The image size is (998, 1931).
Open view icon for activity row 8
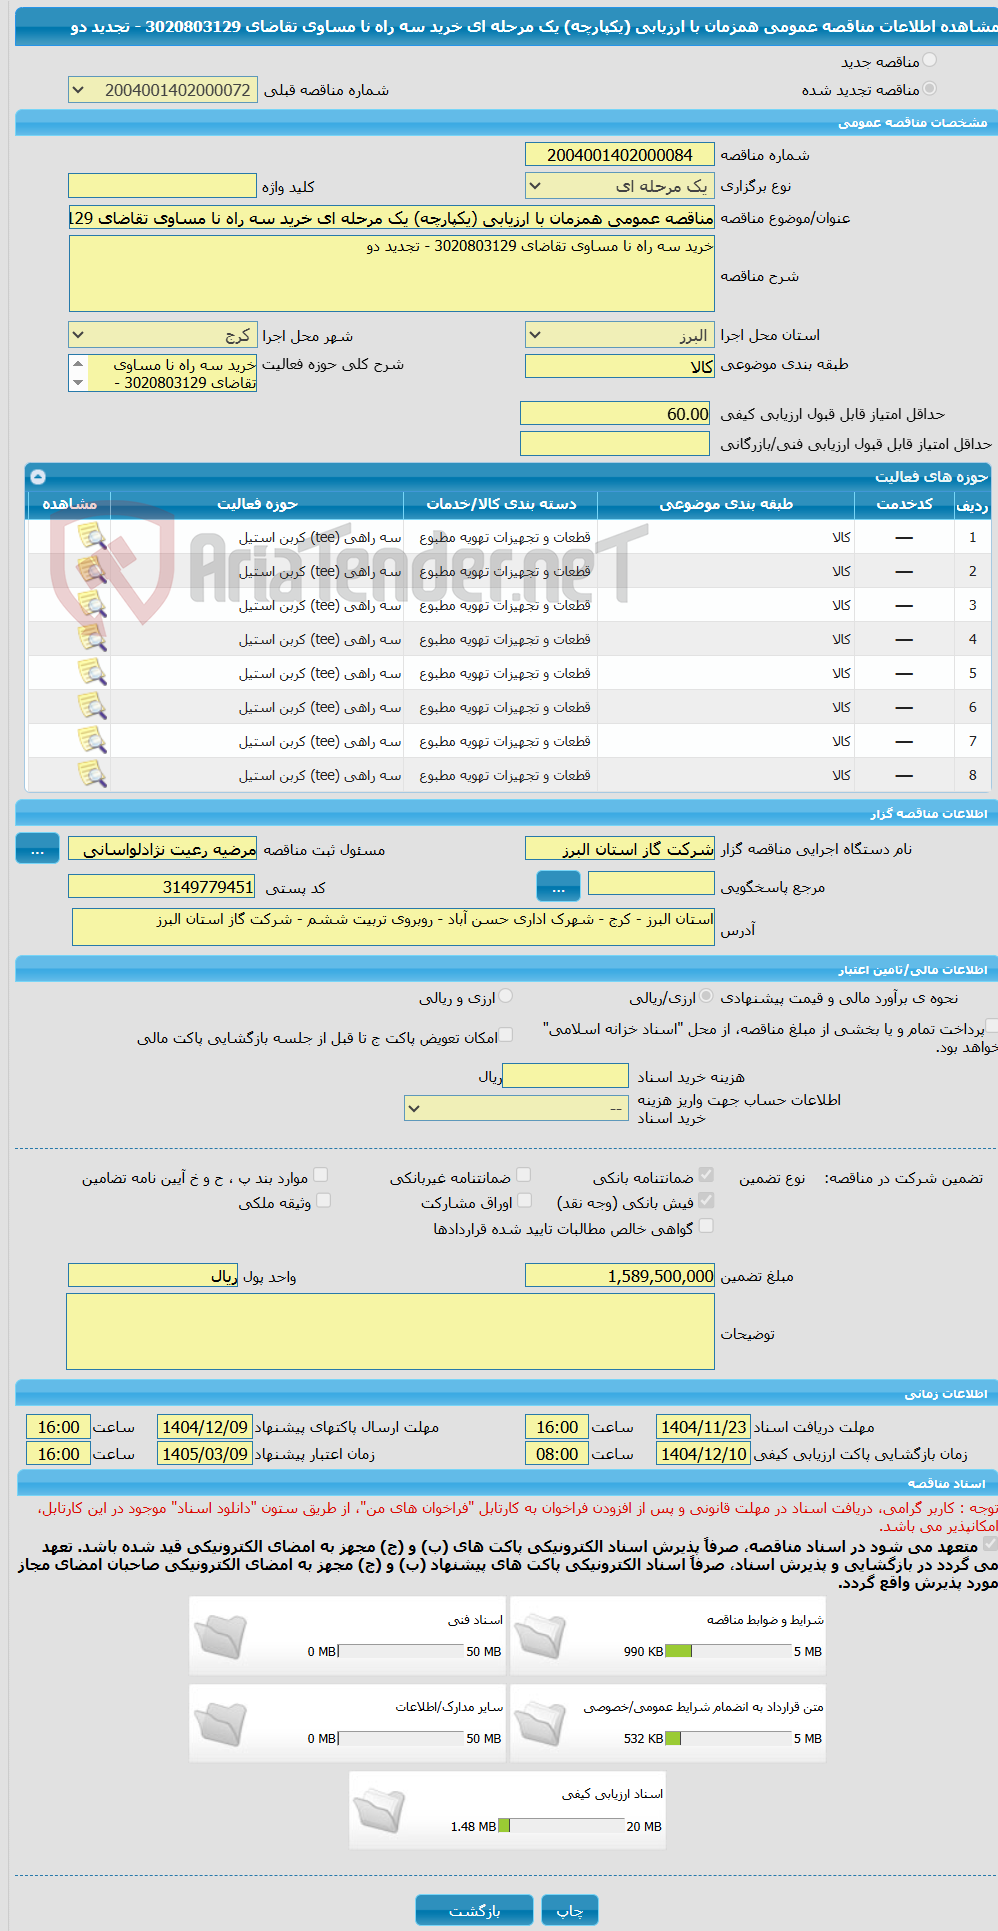tap(92, 775)
